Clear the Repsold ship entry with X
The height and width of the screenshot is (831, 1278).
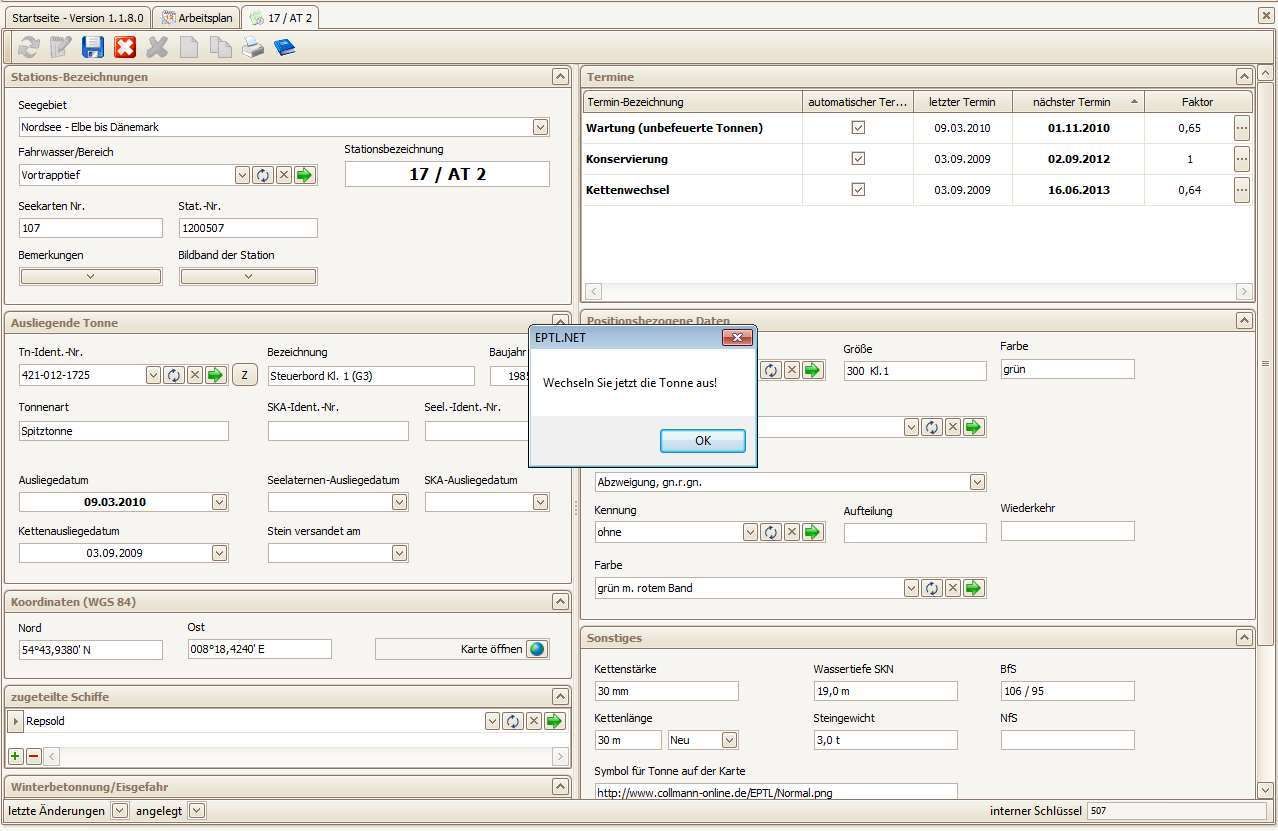point(533,721)
